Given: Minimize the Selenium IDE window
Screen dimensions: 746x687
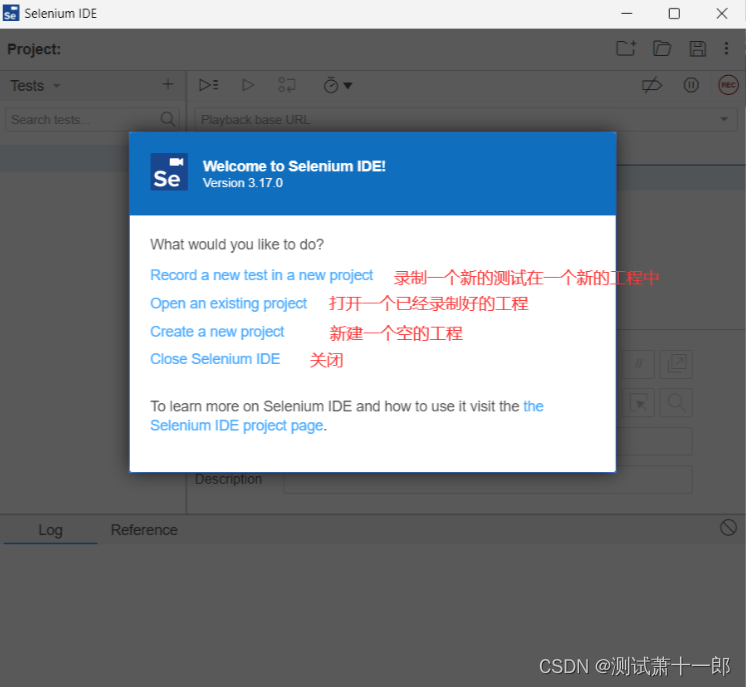Looking at the screenshot, I should tap(627, 13).
